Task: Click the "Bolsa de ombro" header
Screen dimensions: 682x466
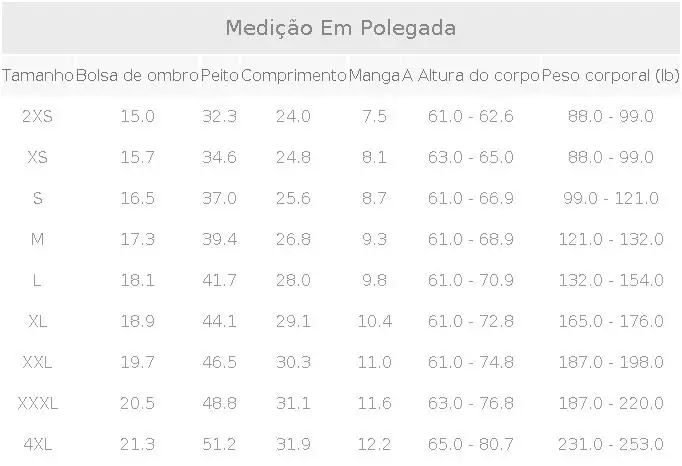Action: 137,75
